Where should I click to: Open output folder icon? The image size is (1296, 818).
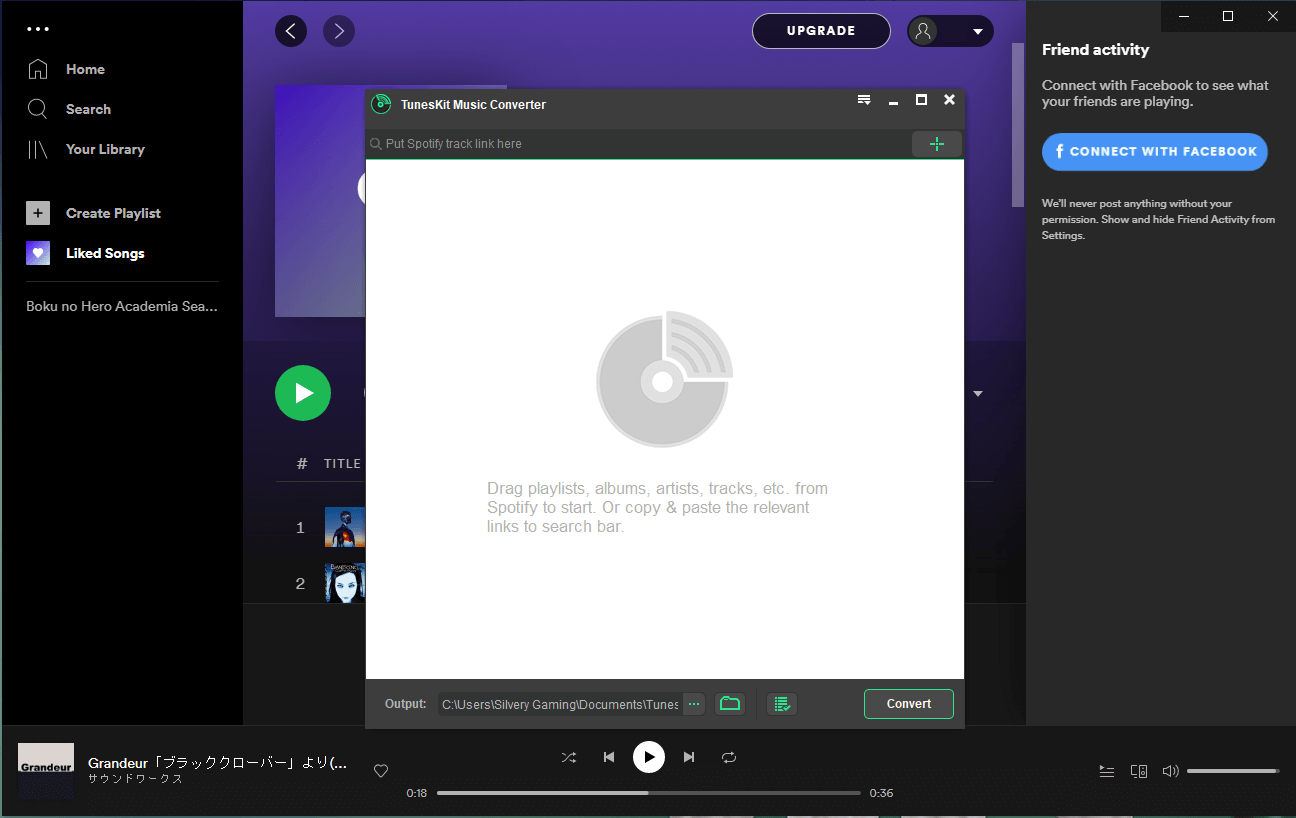click(x=730, y=704)
